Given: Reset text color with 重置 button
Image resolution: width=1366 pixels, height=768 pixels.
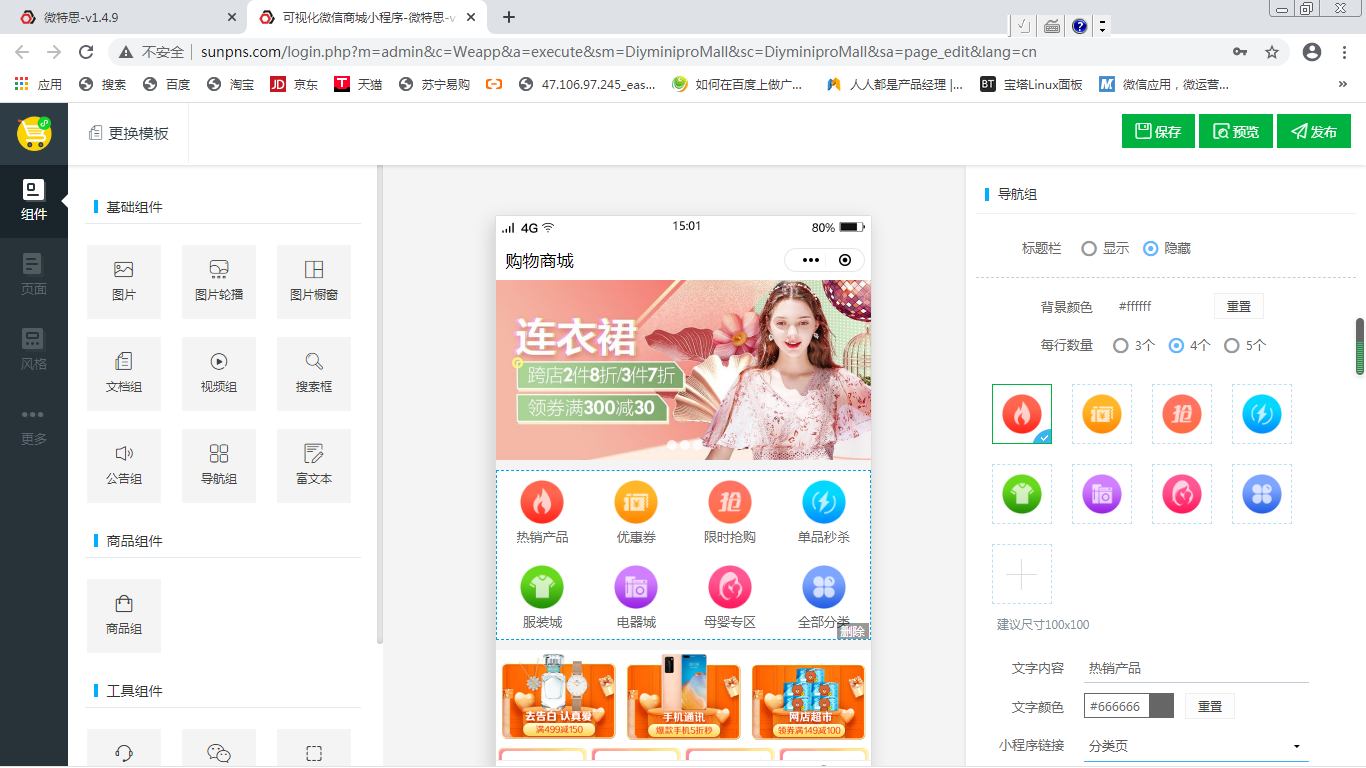Looking at the screenshot, I should pos(1210,706).
